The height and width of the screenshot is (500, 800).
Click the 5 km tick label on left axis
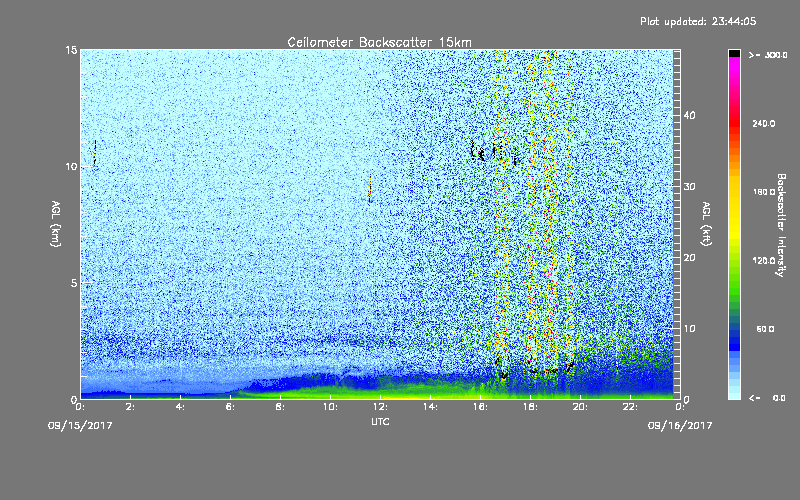pos(74,283)
